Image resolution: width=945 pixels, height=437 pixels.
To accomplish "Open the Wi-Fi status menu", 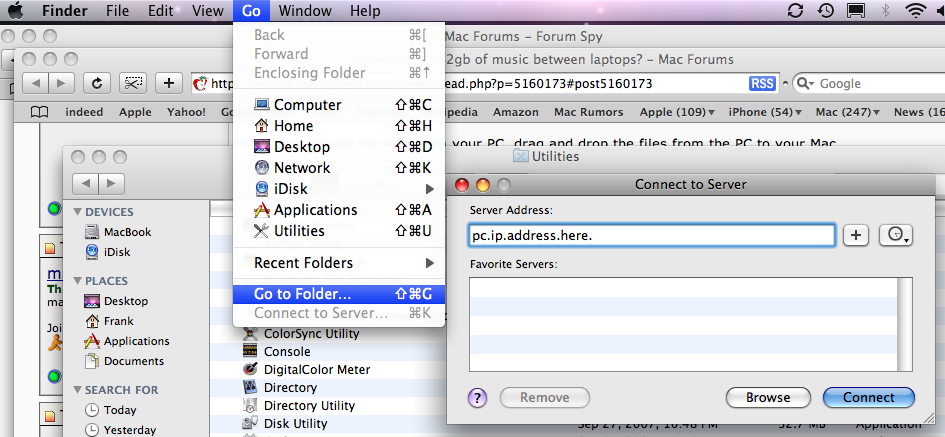I will click(914, 11).
